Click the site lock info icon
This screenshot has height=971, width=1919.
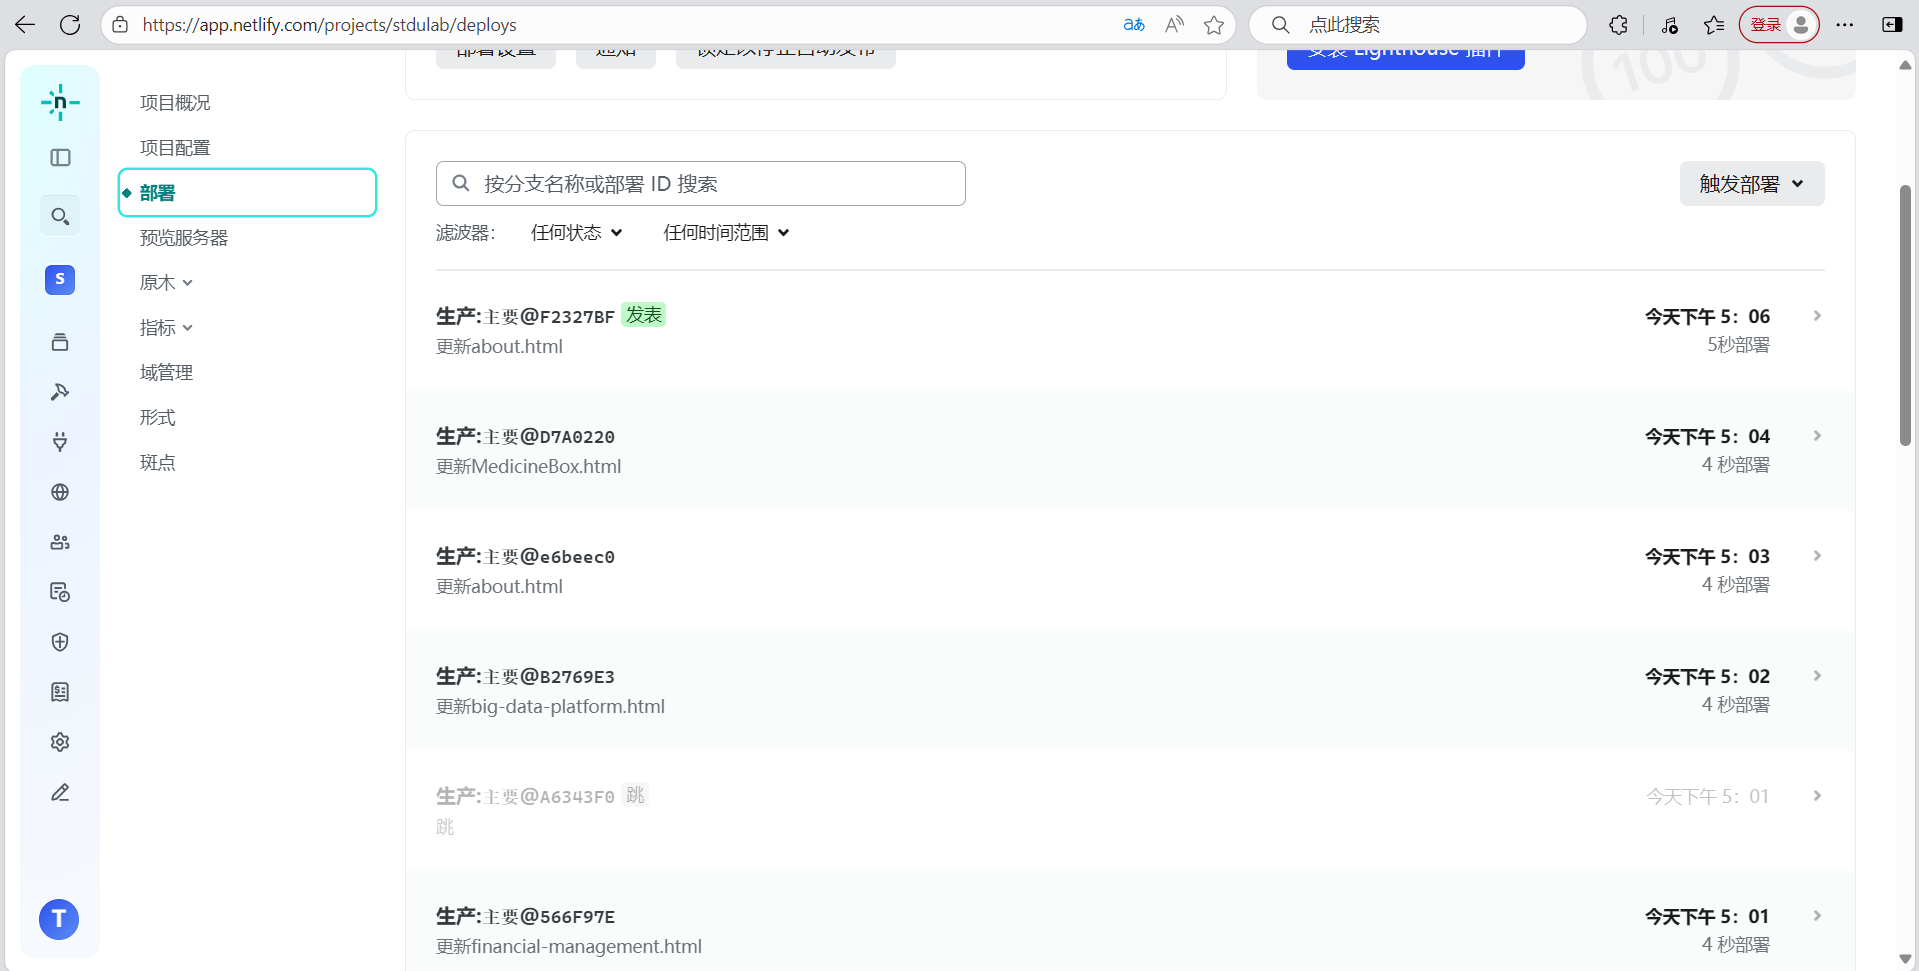[x=120, y=25]
